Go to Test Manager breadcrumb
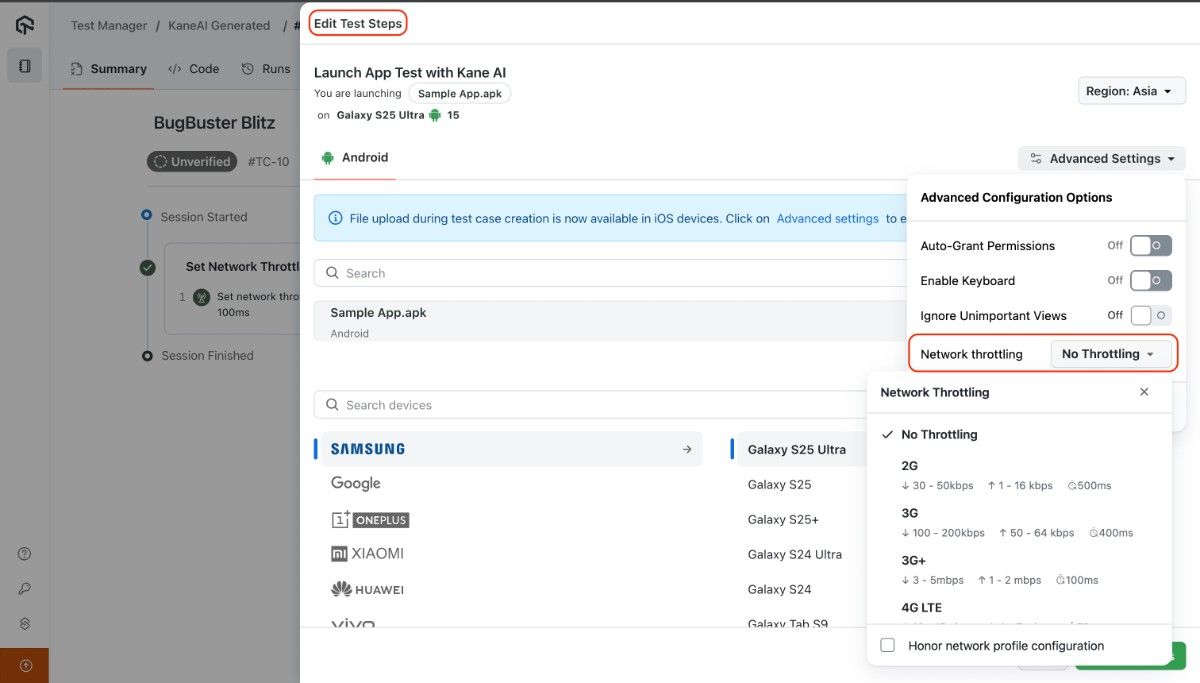This screenshot has width=1200, height=683. 109,25
